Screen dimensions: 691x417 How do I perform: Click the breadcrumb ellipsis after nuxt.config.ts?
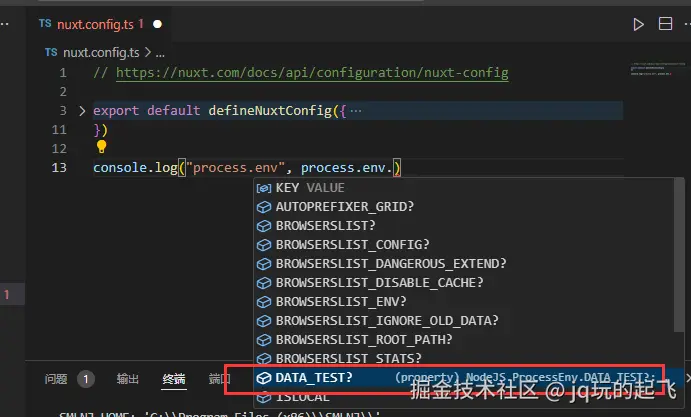pos(160,53)
